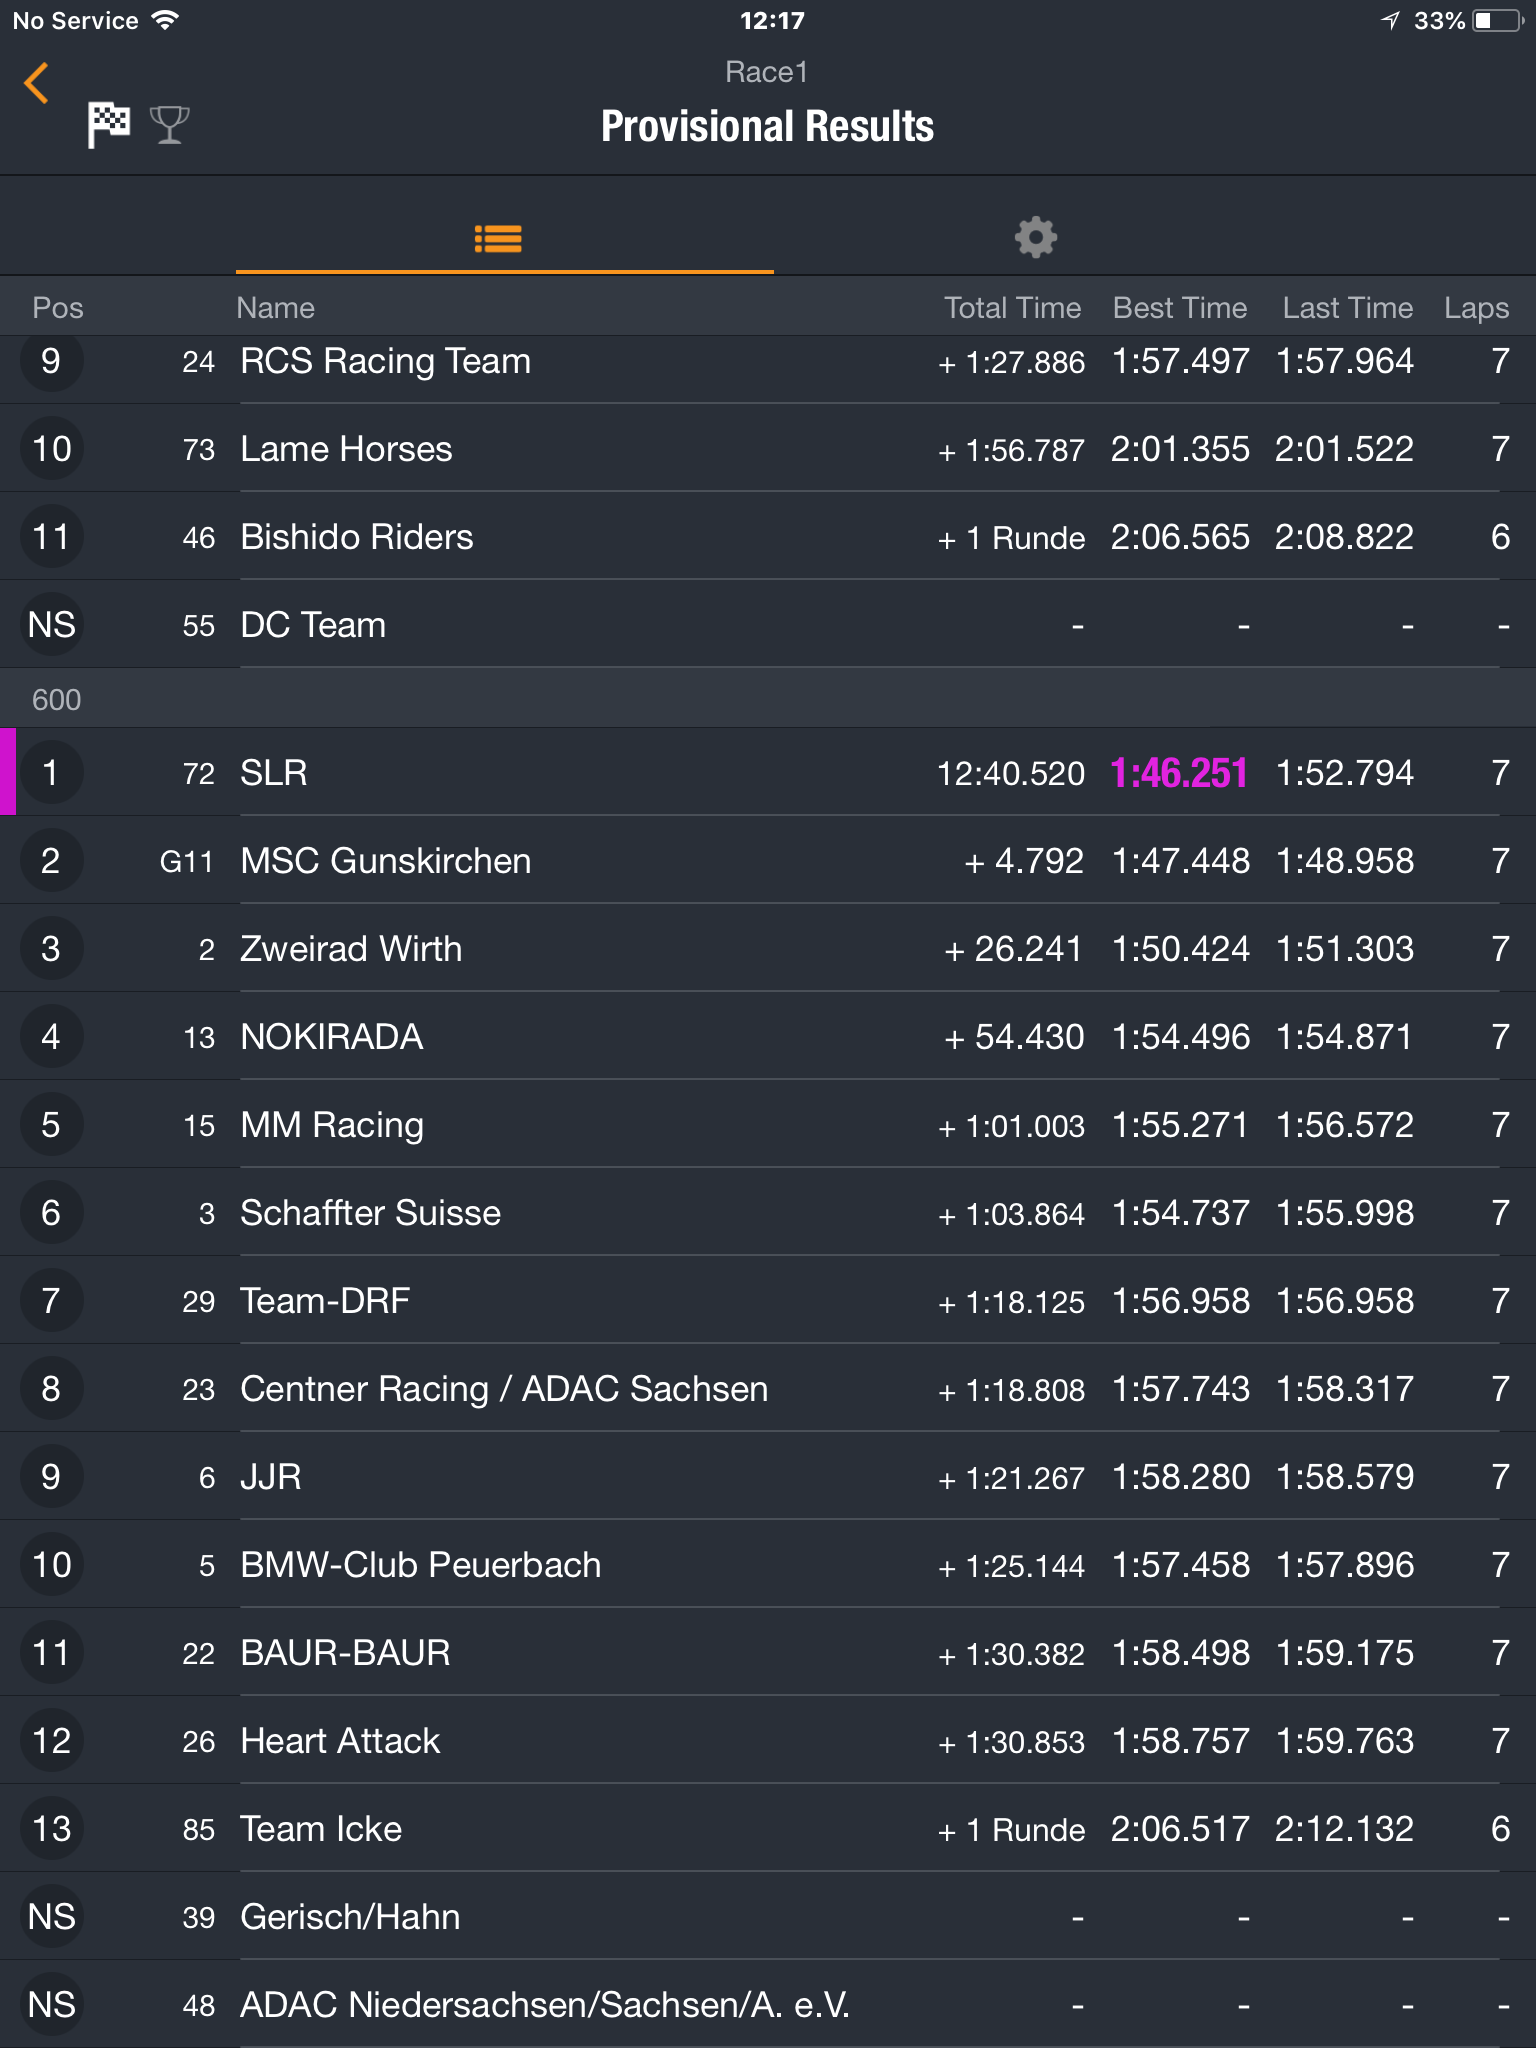Tap the Wi-Fi icon in status bar
This screenshot has width=1536, height=2048.
[x=165, y=20]
